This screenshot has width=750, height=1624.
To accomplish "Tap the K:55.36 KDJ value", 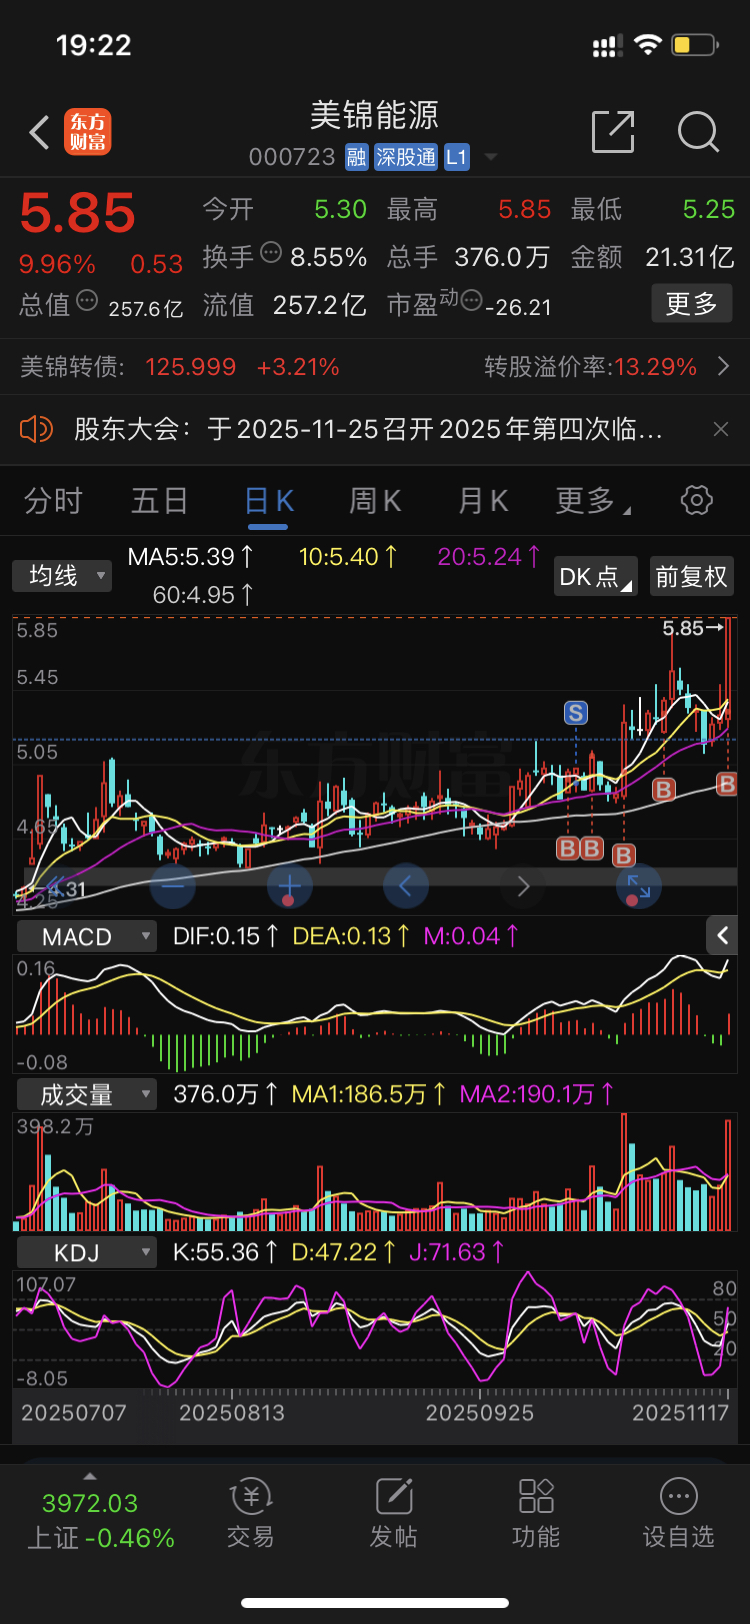I will (226, 1252).
